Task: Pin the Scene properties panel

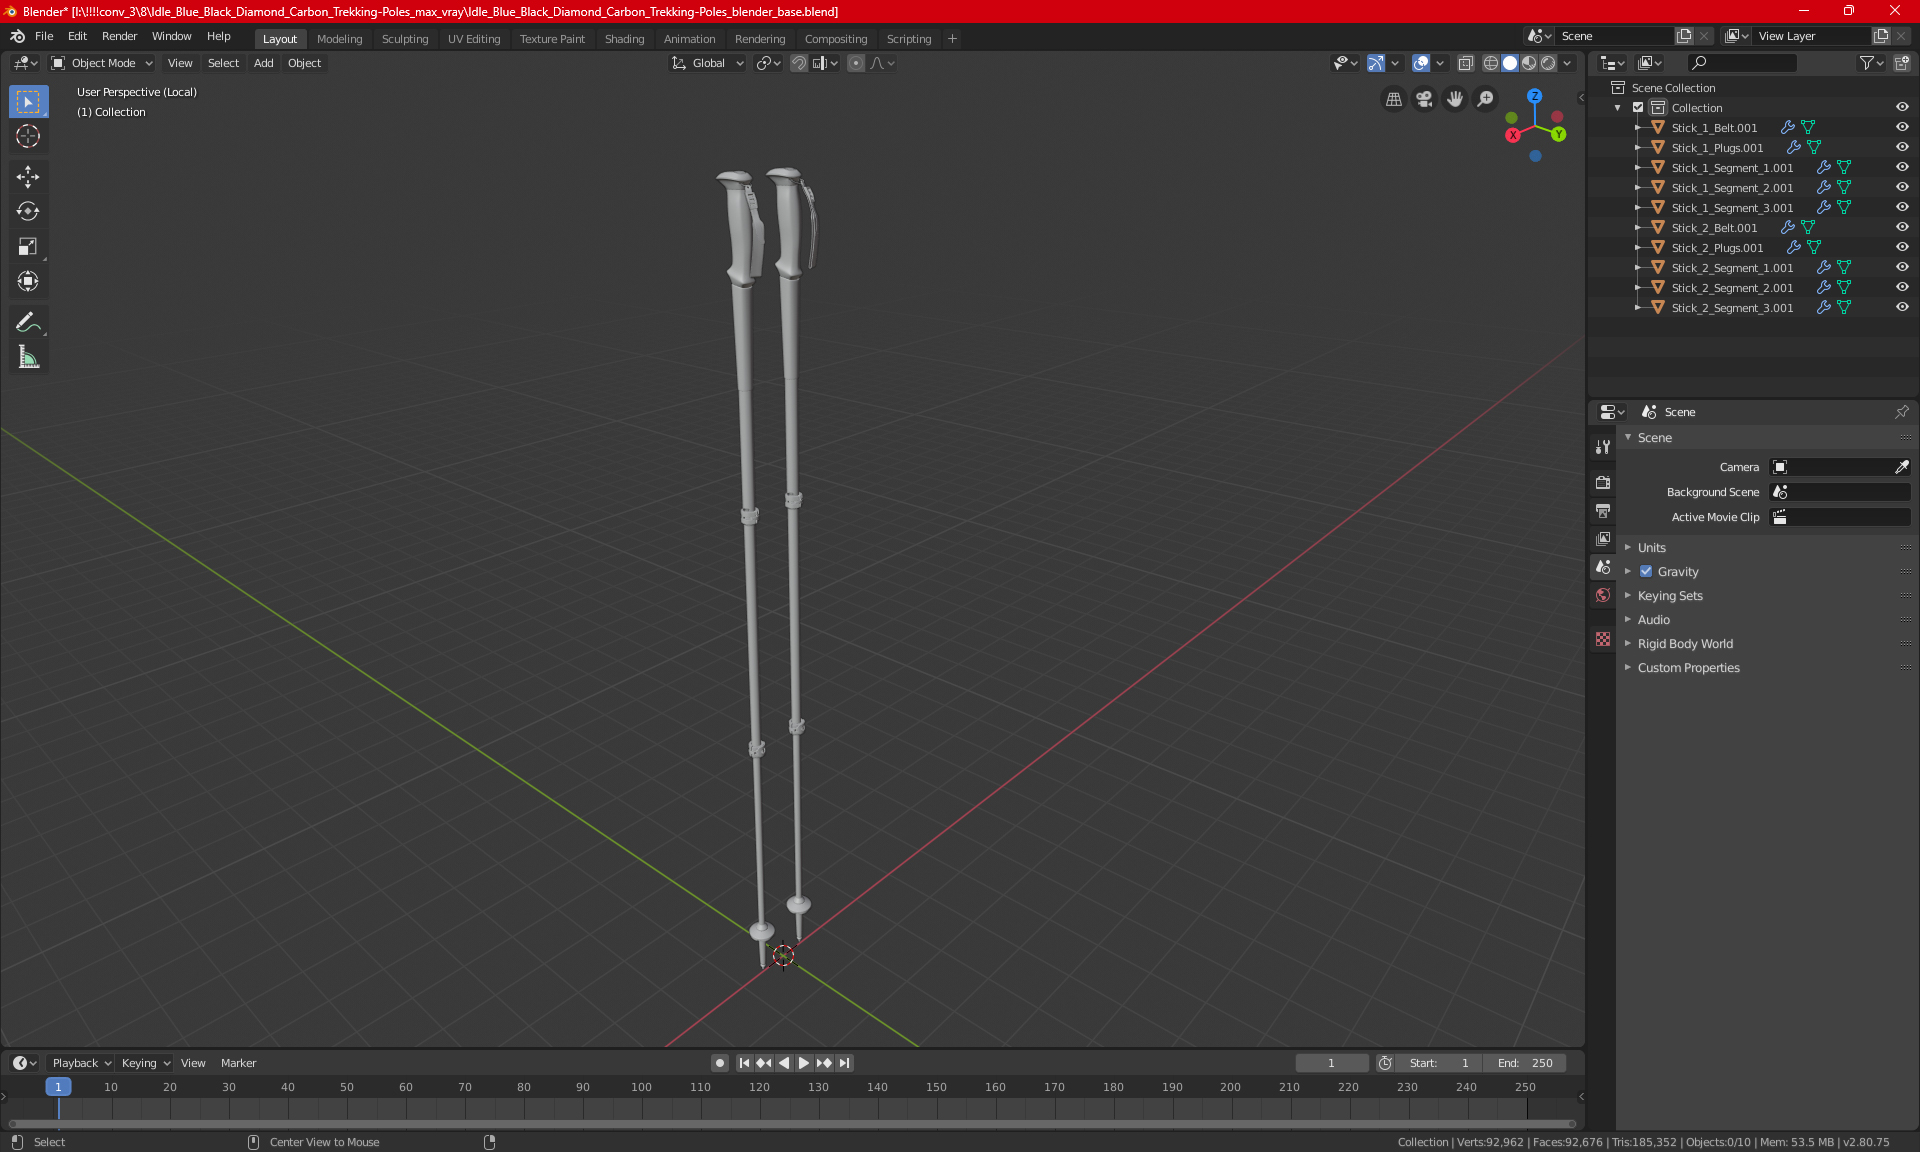Action: point(1902,412)
